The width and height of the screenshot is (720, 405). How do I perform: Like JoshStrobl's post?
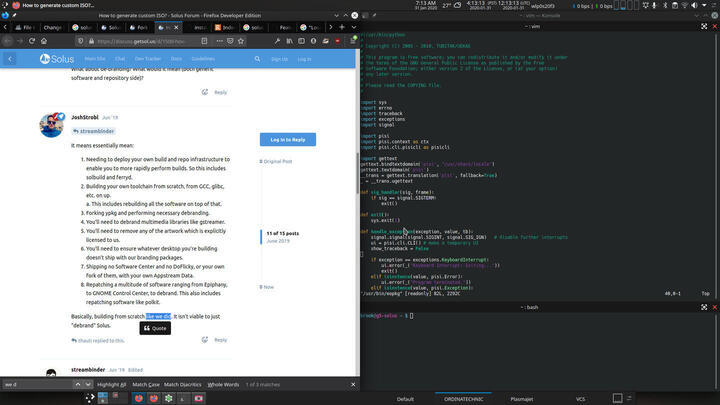[205, 340]
